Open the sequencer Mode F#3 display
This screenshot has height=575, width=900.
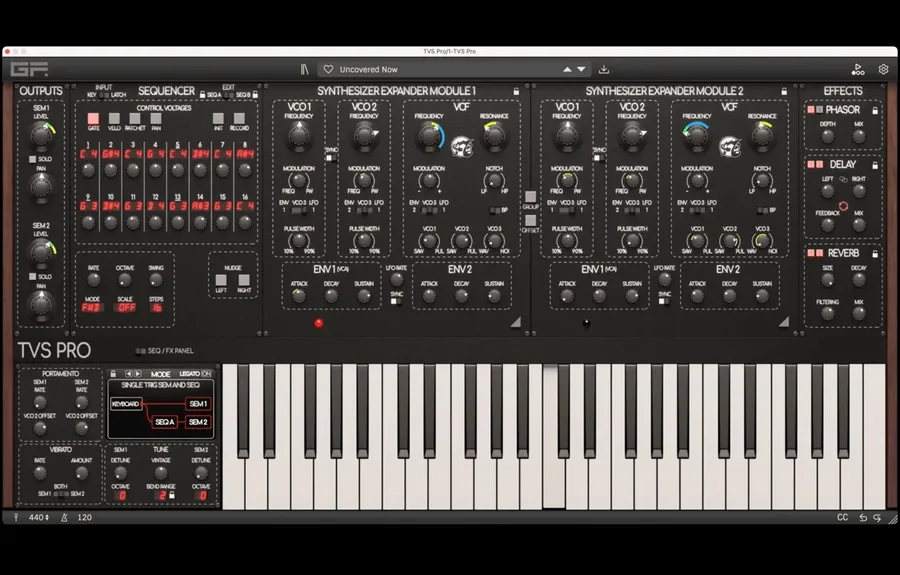coord(92,308)
